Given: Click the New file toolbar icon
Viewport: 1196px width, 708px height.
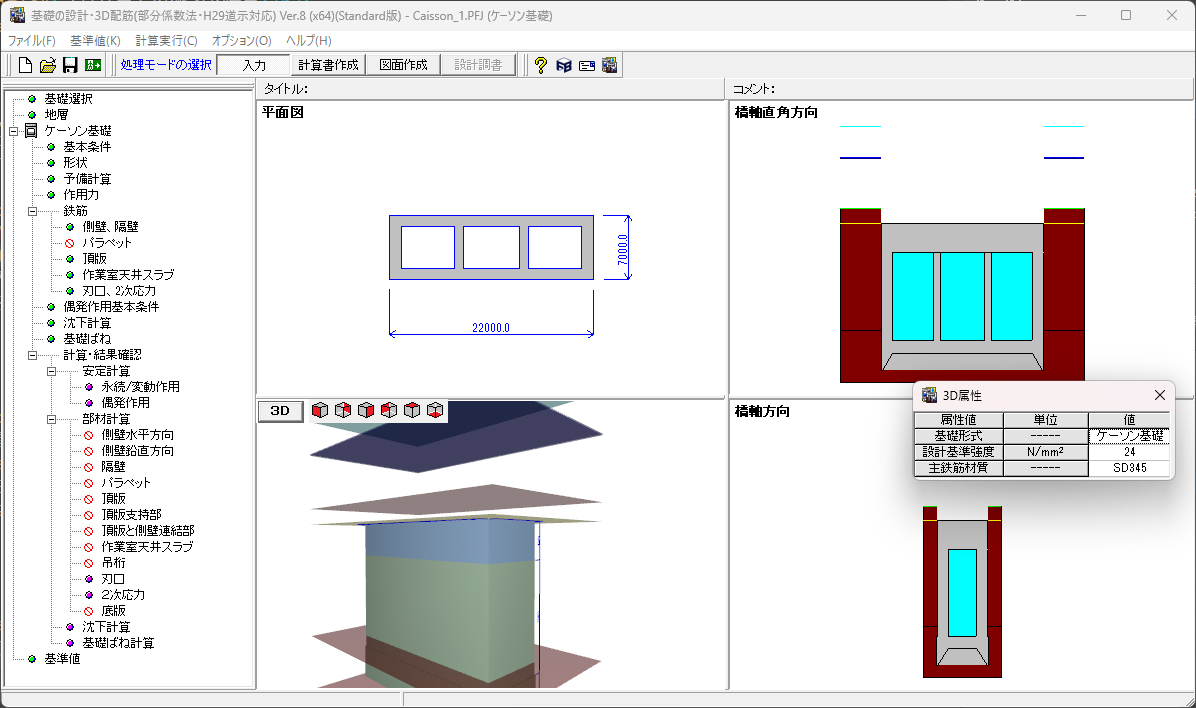Looking at the screenshot, I should point(26,65).
